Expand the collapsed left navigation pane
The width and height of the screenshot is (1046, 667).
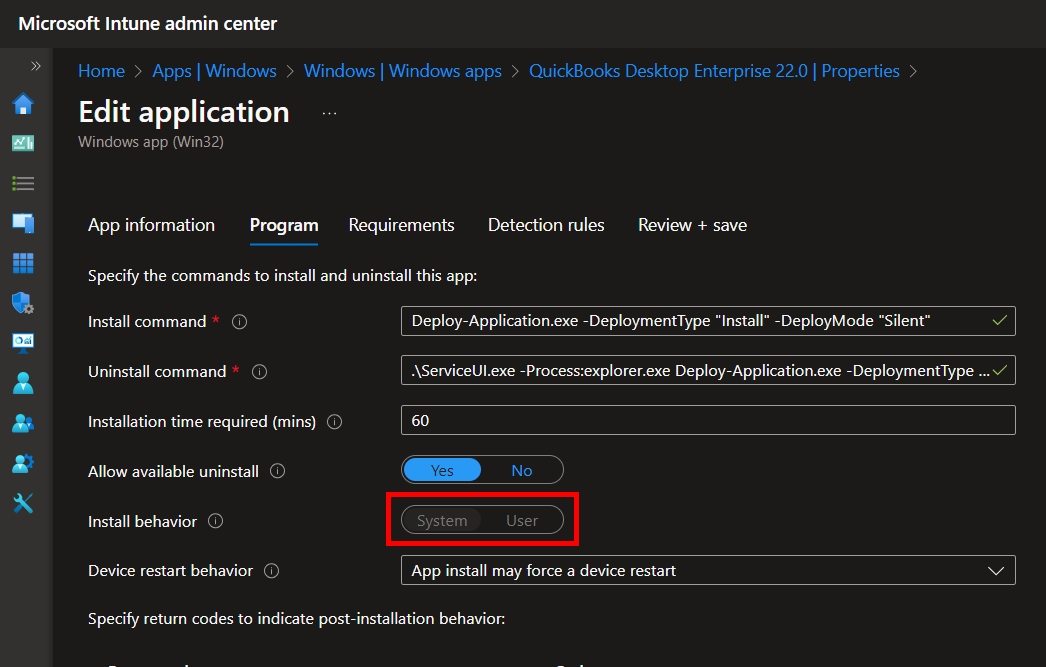36,66
